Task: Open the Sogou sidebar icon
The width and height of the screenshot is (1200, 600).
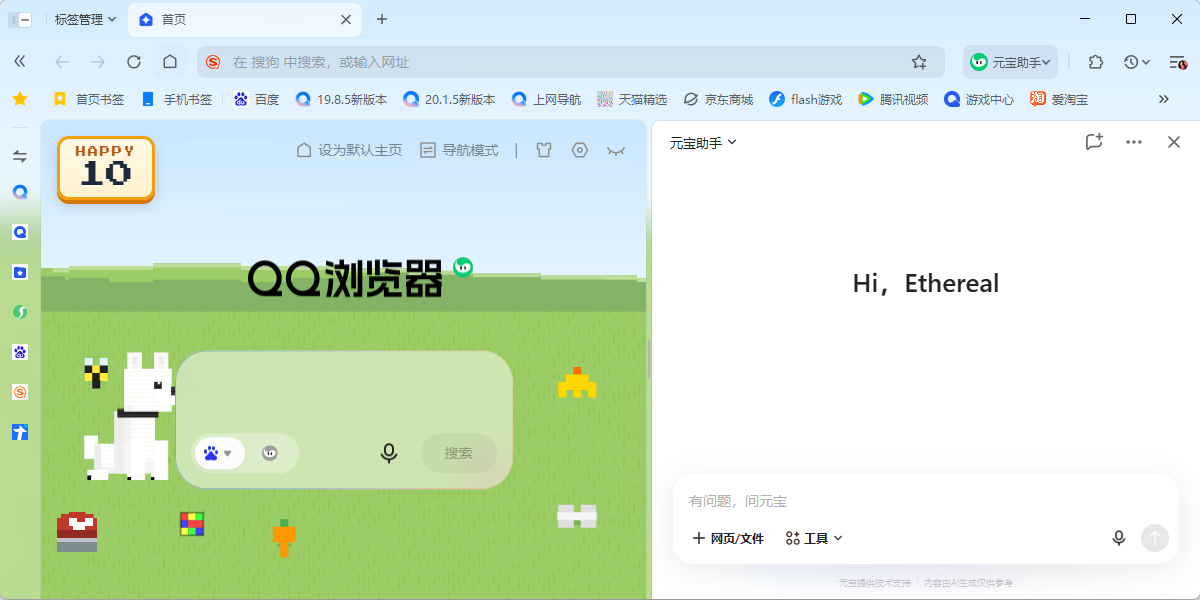Action: pos(20,392)
